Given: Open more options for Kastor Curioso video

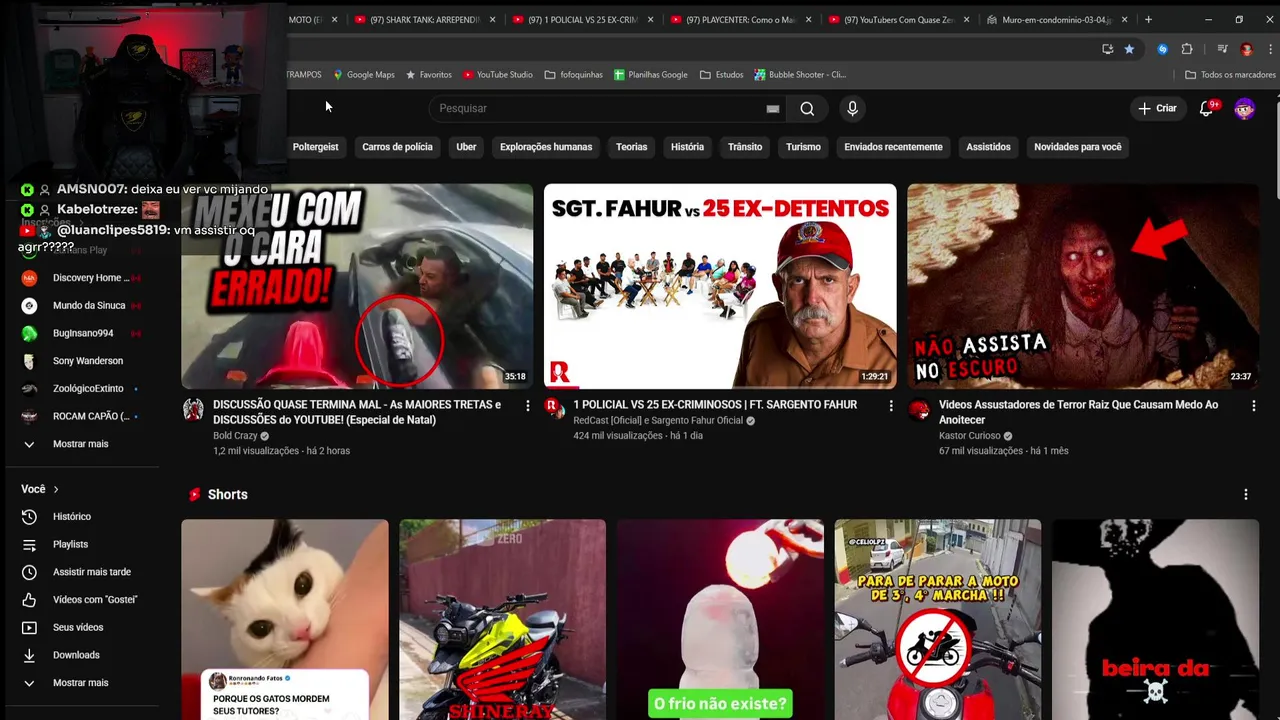Looking at the screenshot, I should [x=1254, y=405].
